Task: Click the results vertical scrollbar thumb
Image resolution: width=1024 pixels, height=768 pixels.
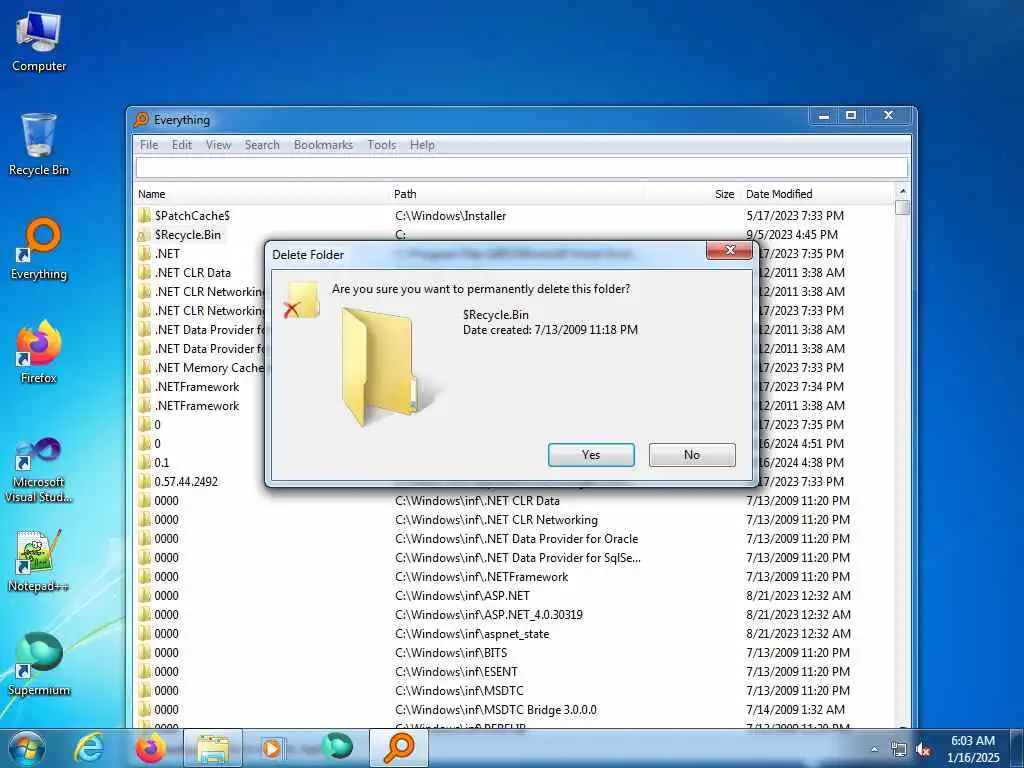Action: (x=902, y=207)
